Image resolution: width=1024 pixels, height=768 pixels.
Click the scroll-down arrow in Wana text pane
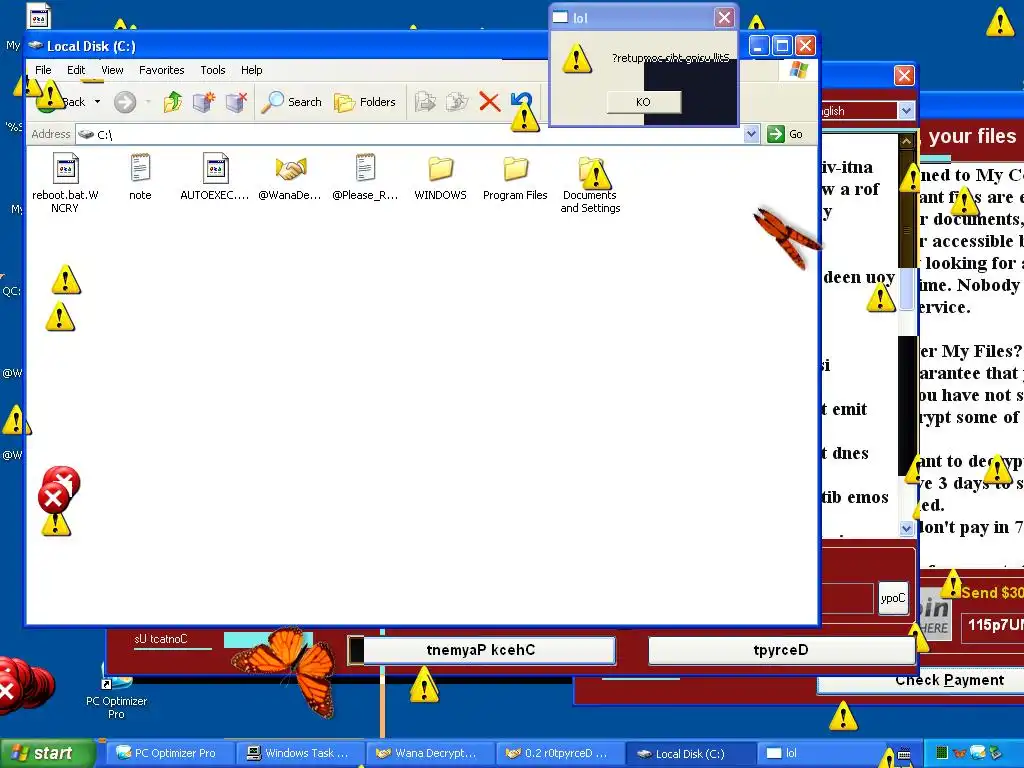coord(906,528)
